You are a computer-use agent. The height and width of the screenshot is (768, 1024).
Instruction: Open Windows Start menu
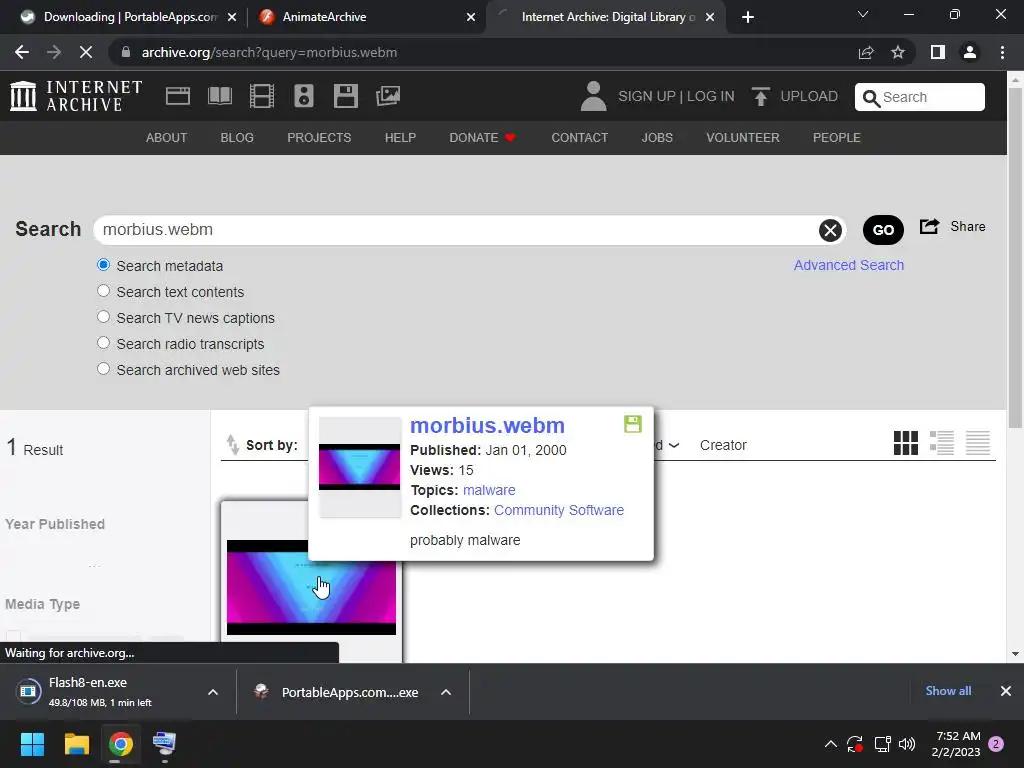(32, 744)
